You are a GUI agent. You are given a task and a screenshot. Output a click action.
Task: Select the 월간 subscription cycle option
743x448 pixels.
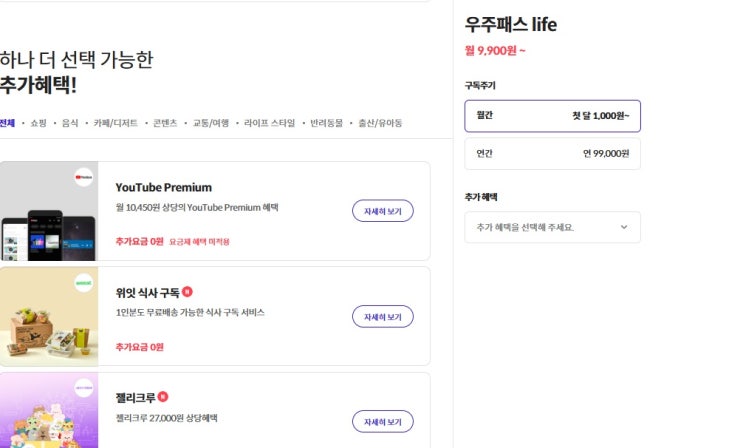pos(552,116)
